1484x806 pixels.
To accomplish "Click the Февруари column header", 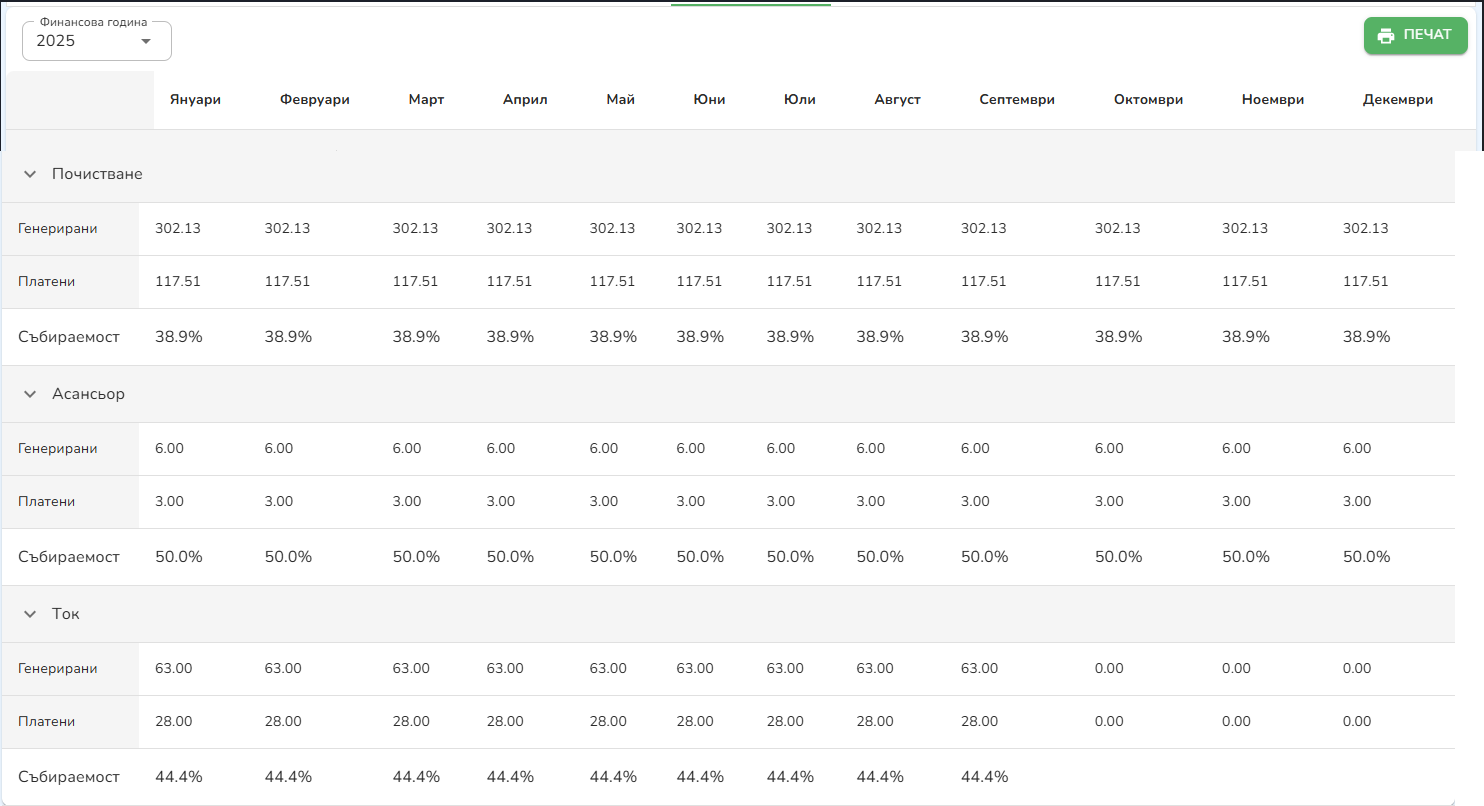I will coord(315,99).
